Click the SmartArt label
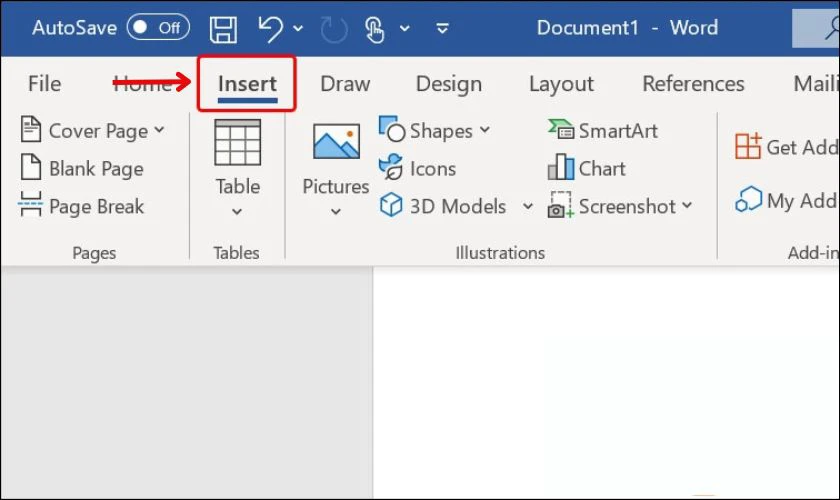The width and height of the screenshot is (840, 500). (618, 131)
